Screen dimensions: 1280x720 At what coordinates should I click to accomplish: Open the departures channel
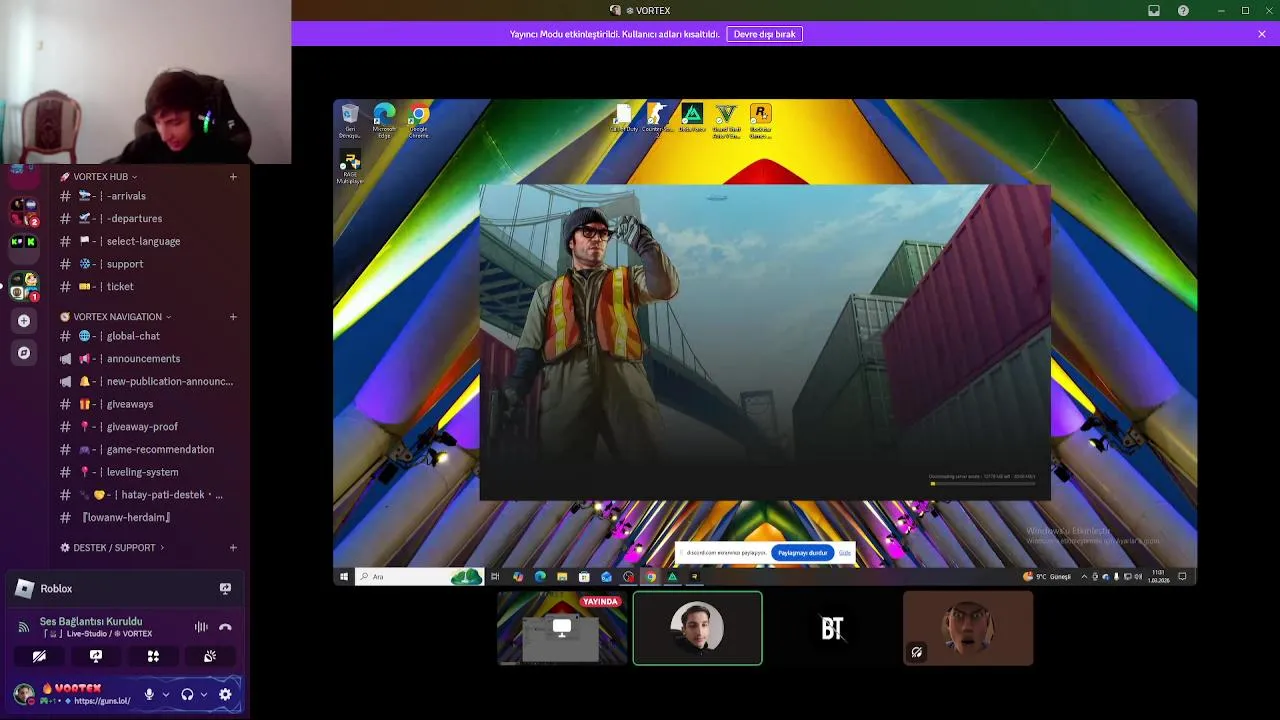pos(148,219)
